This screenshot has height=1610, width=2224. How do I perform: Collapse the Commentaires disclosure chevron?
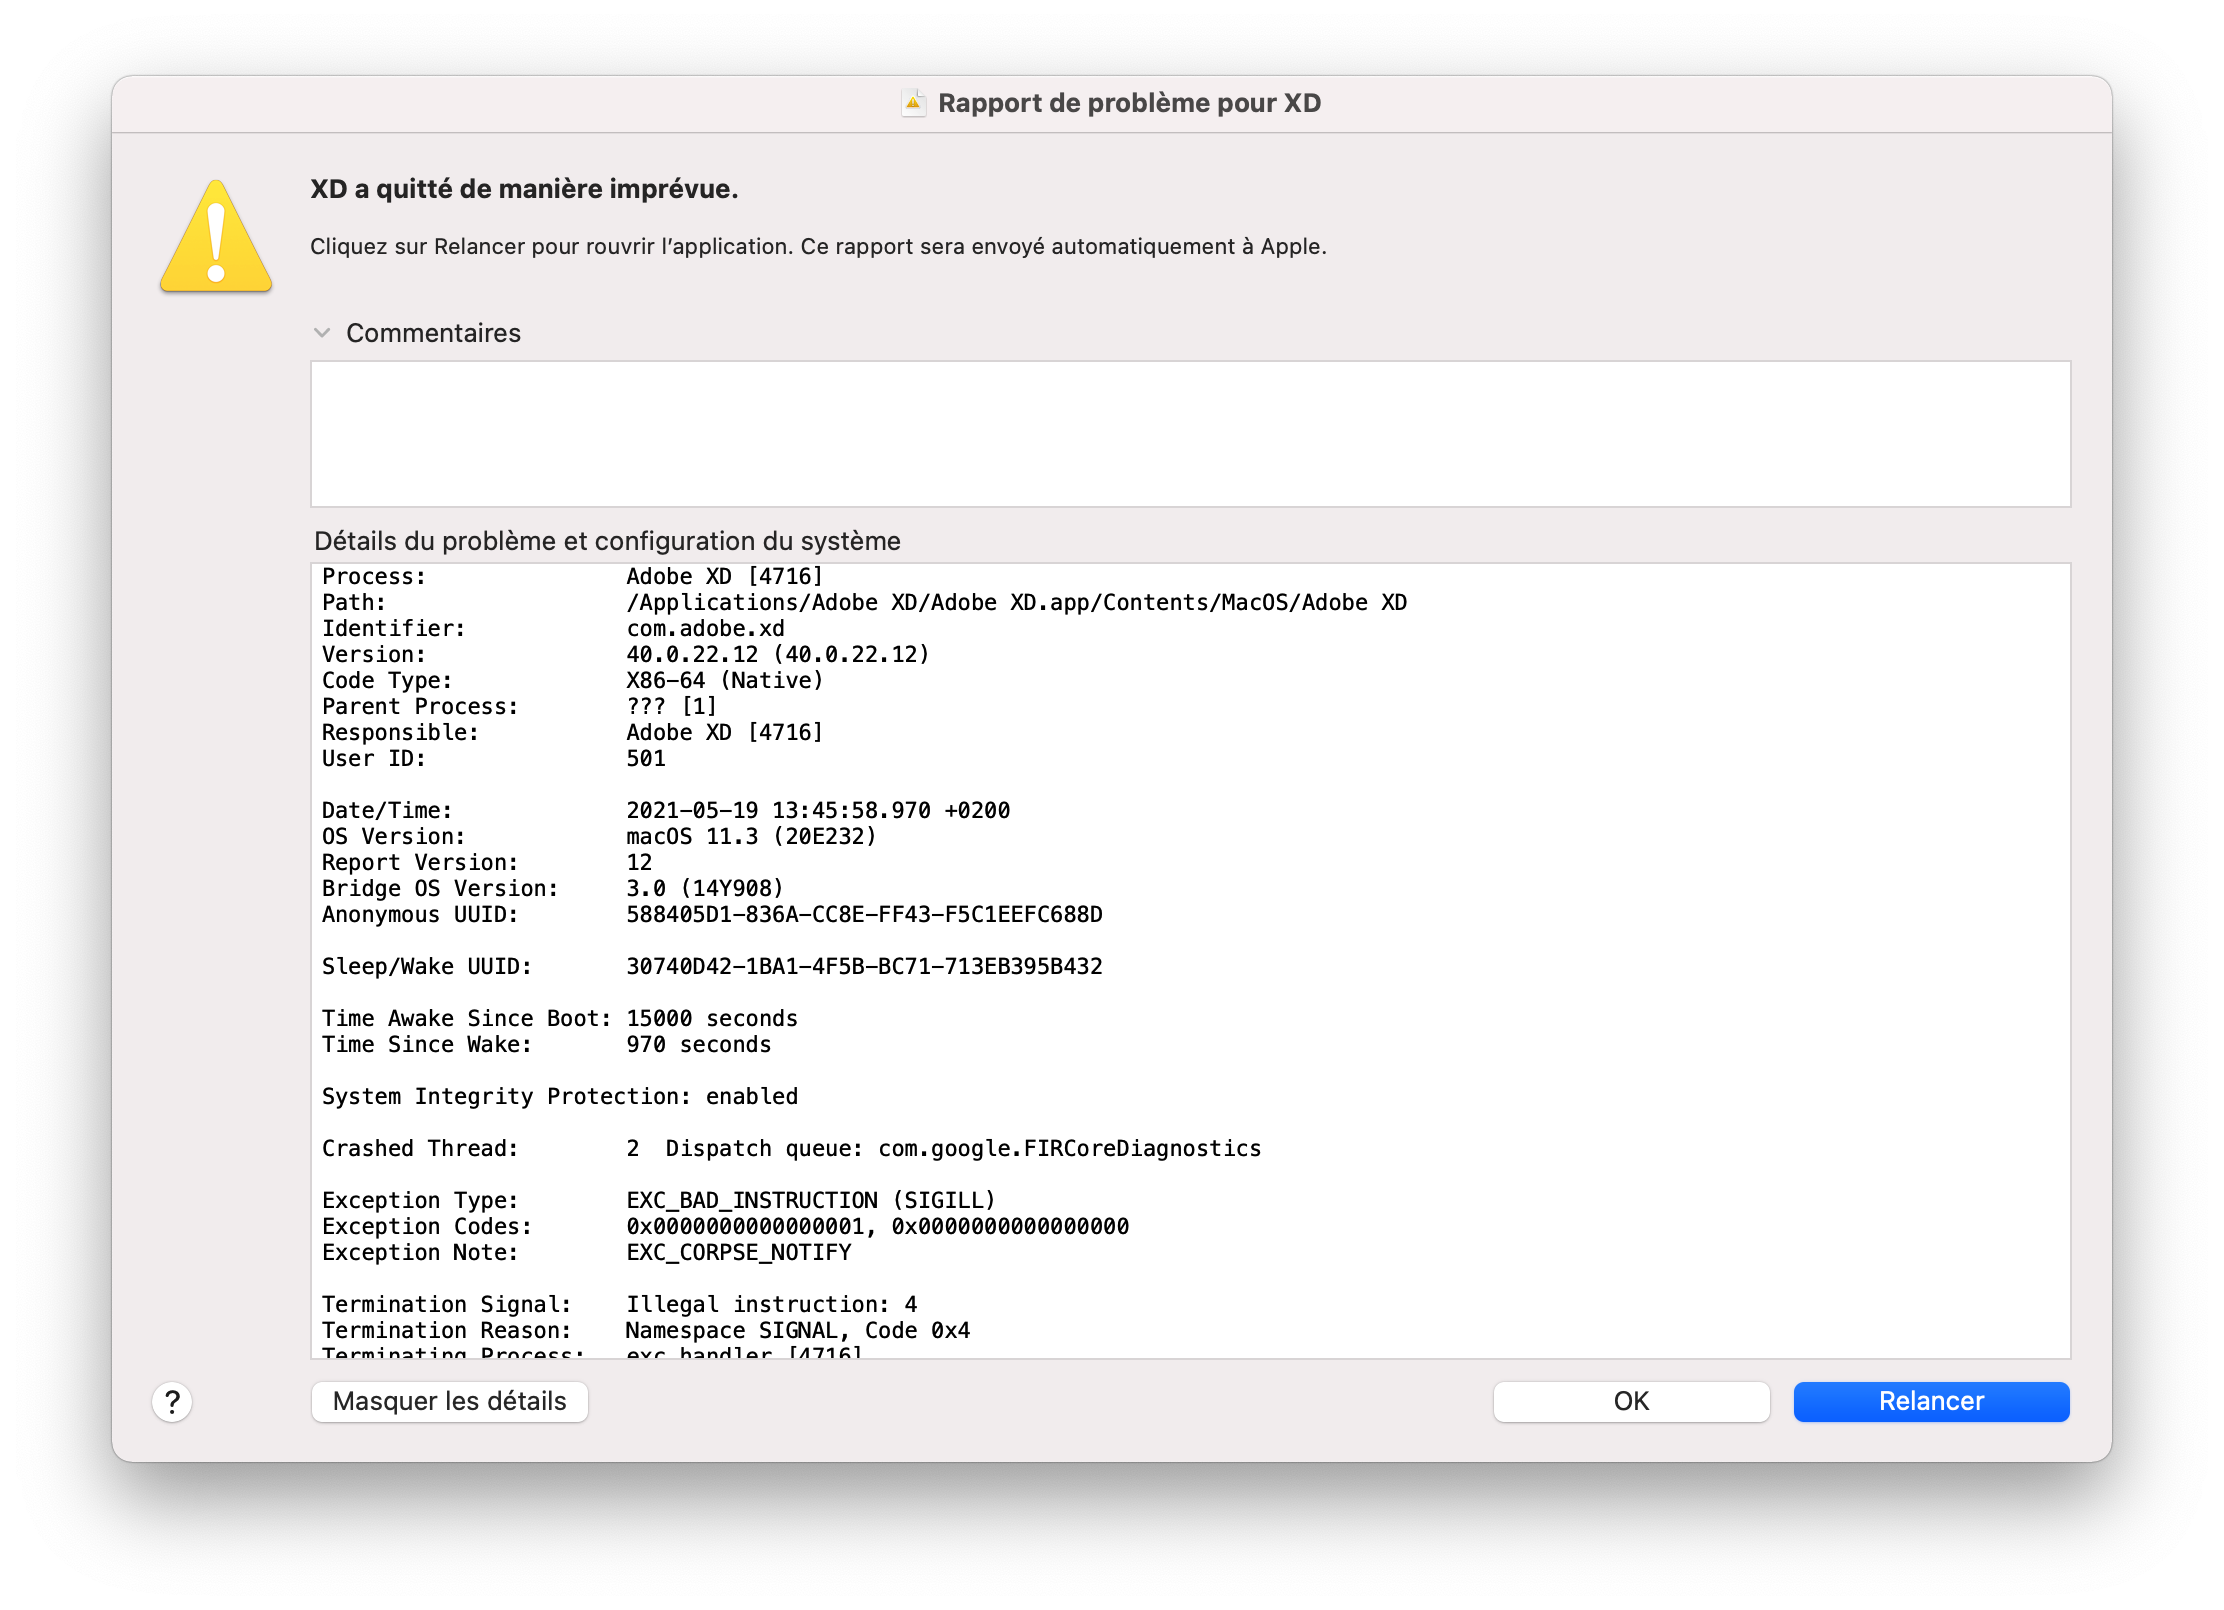click(322, 333)
